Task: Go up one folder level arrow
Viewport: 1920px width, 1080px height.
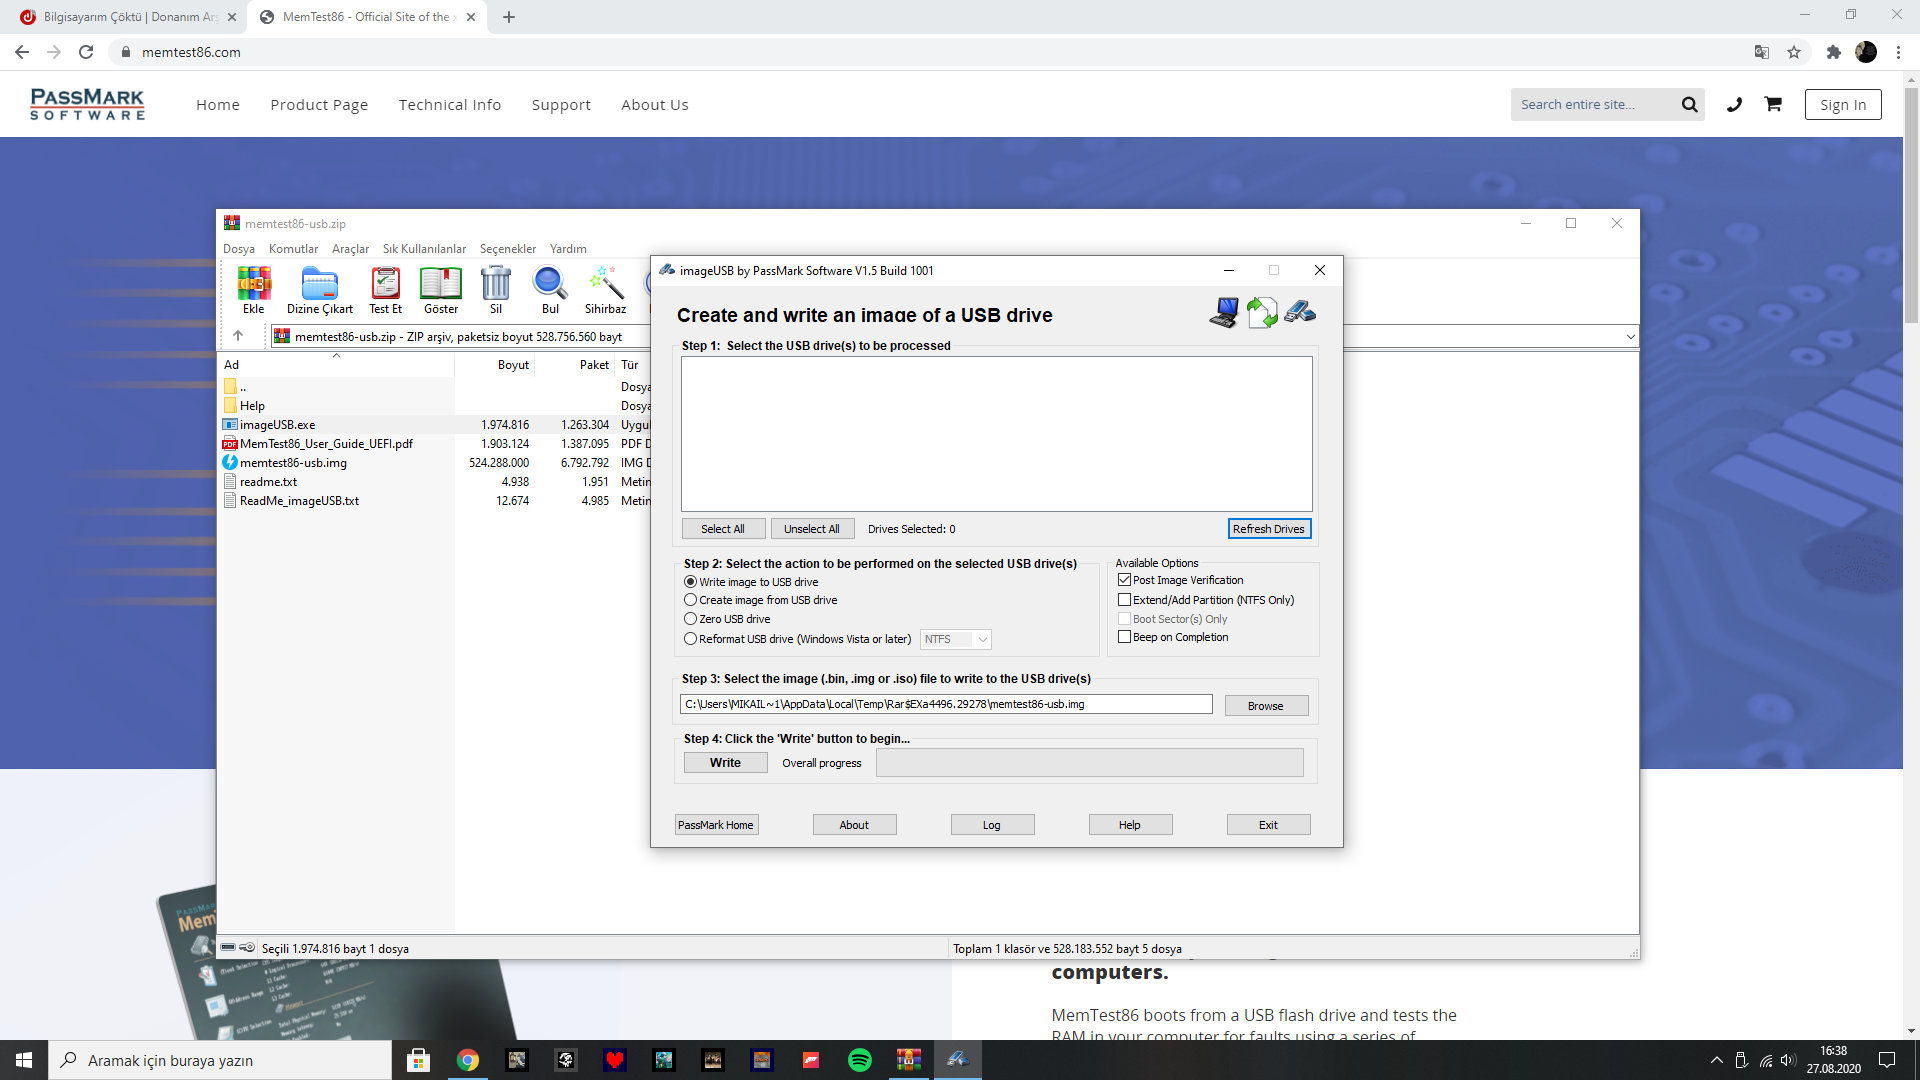Action: click(238, 336)
